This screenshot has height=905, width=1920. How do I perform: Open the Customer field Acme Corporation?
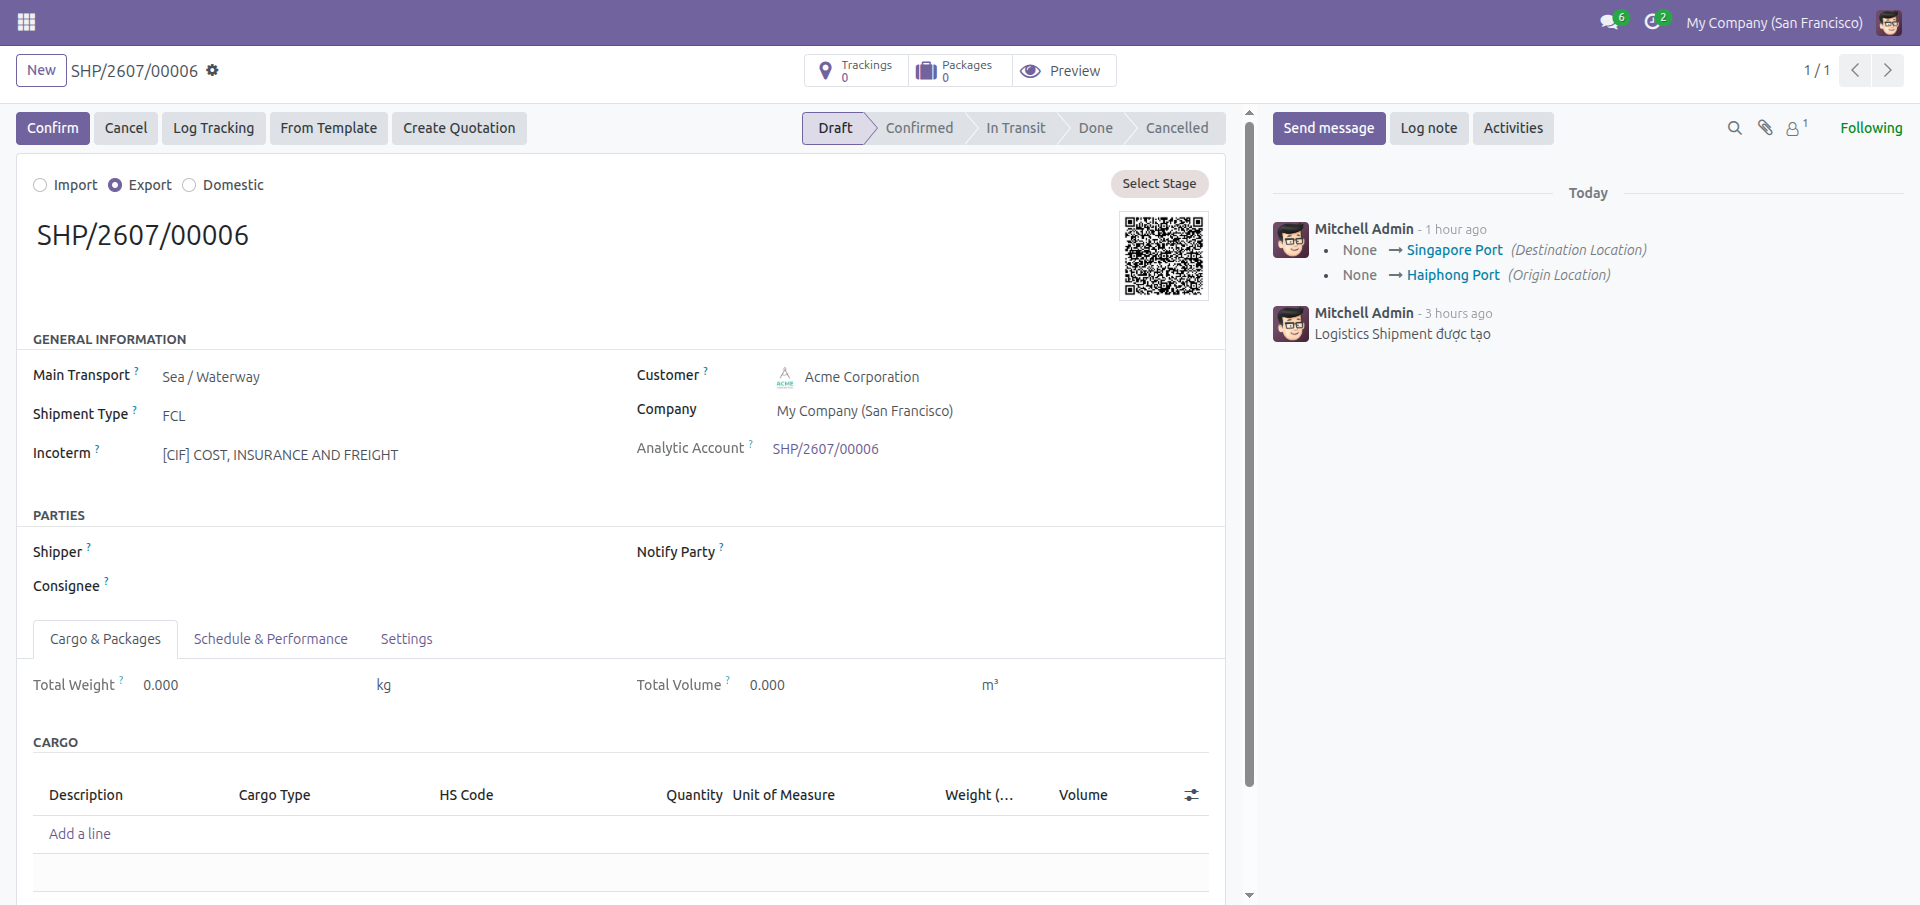tap(990, 377)
